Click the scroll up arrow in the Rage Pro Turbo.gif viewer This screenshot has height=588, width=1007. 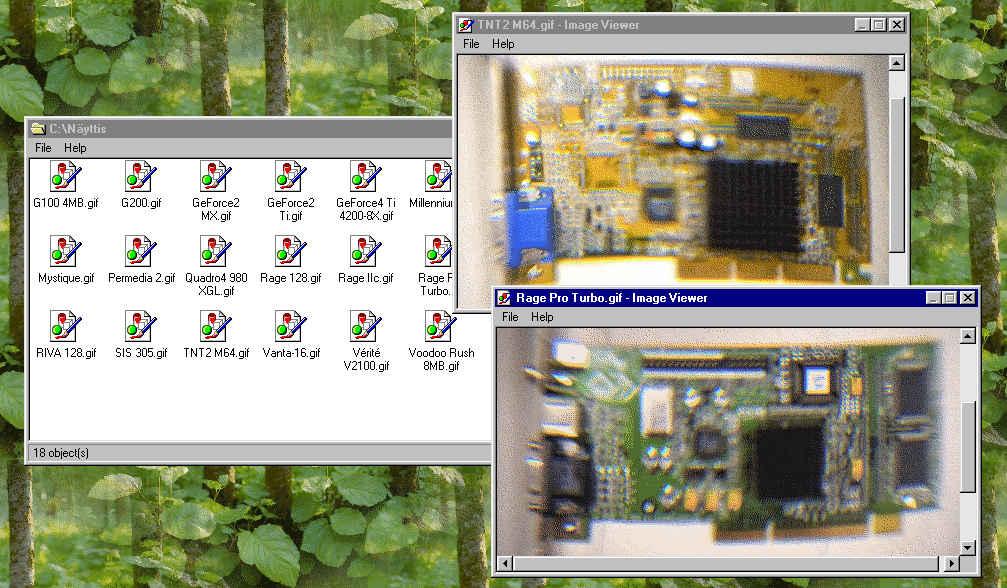coord(968,336)
